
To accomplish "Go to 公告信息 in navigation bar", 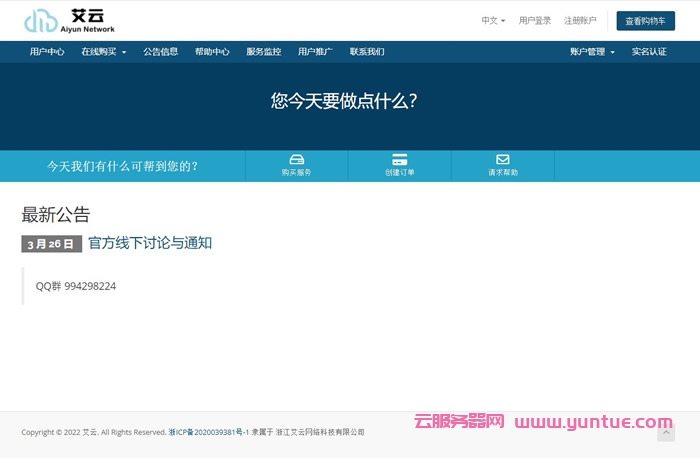I will 161,52.
